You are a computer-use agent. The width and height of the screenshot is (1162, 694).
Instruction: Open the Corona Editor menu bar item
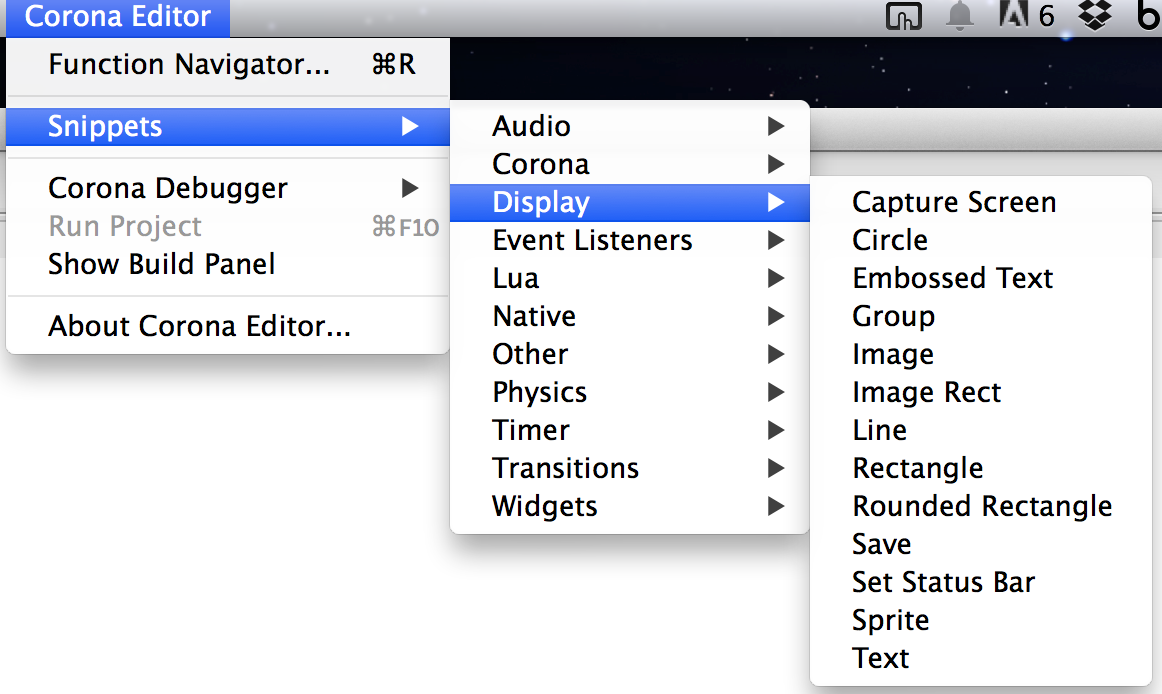(118, 17)
